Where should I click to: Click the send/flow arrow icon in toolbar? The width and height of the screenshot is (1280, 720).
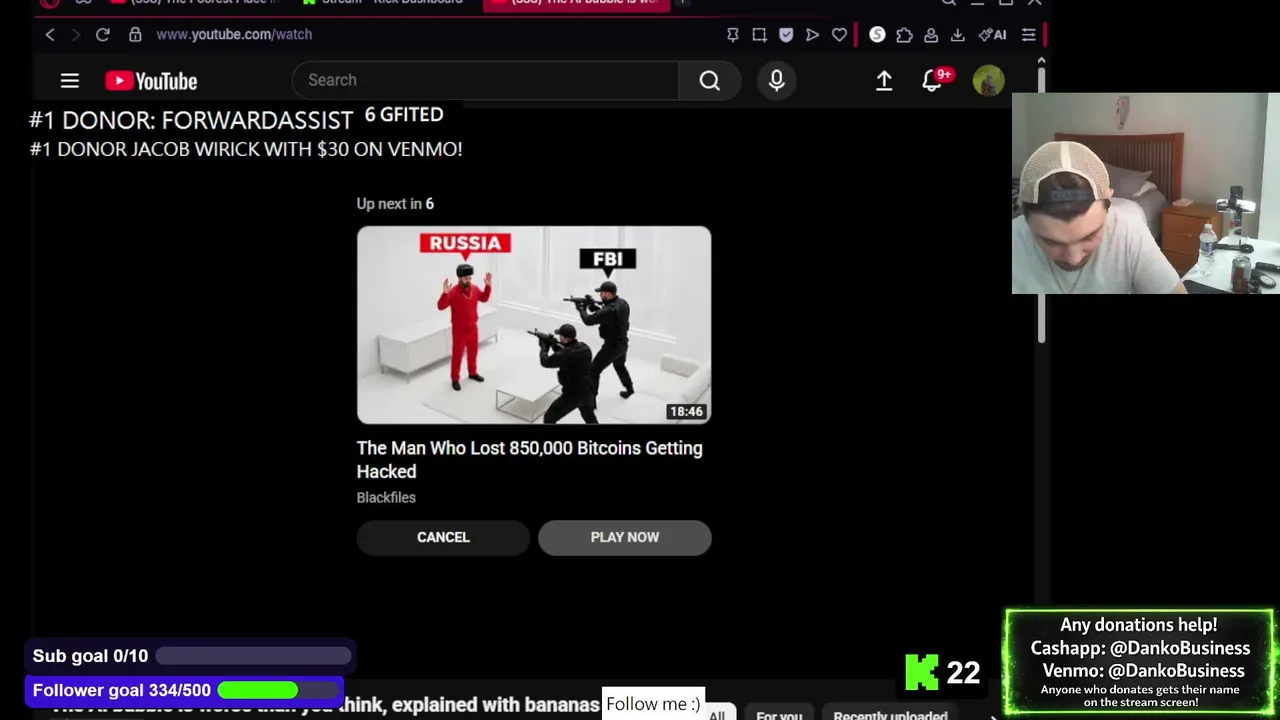click(812, 35)
